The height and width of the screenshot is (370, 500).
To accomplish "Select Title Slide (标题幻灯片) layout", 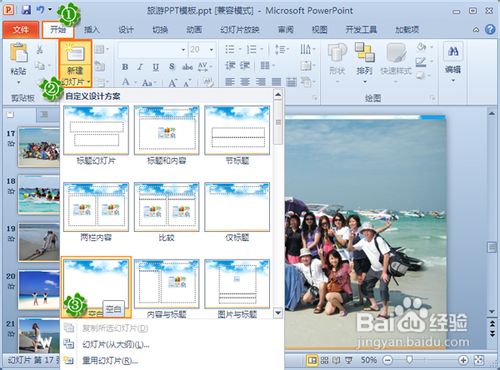I will pyautogui.click(x=96, y=135).
